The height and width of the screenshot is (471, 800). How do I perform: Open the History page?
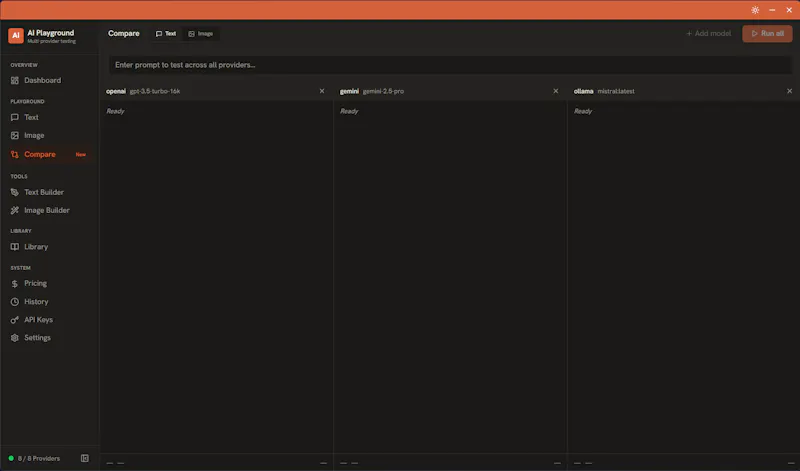49,302
